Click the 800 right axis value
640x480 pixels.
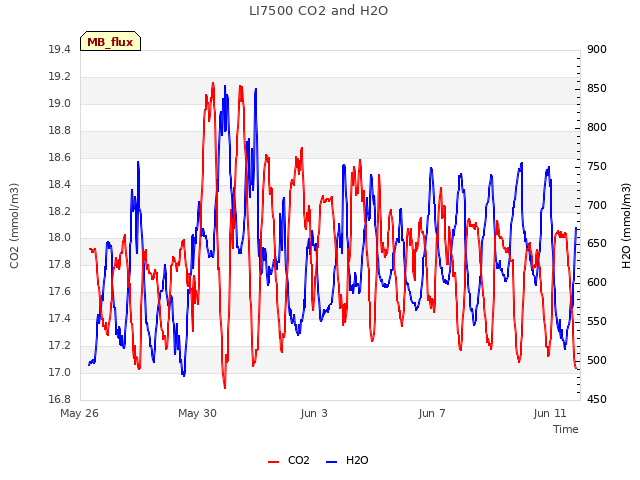pyautogui.click(x=597, y=127)
